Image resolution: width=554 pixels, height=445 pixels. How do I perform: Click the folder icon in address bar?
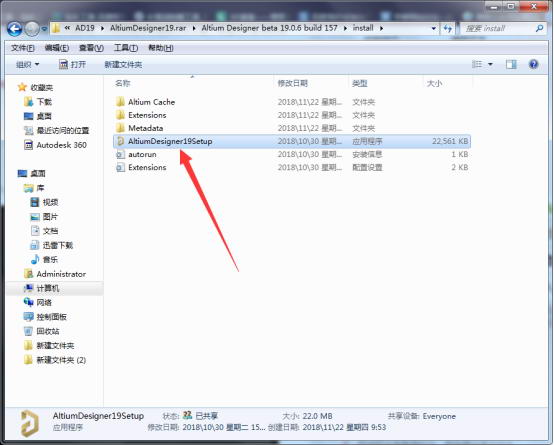(x=56, y=28)
